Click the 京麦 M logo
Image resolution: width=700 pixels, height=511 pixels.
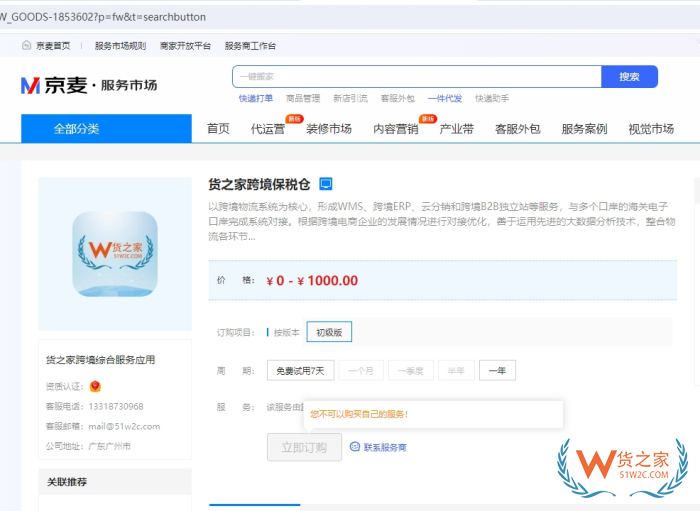click(30, 85)
